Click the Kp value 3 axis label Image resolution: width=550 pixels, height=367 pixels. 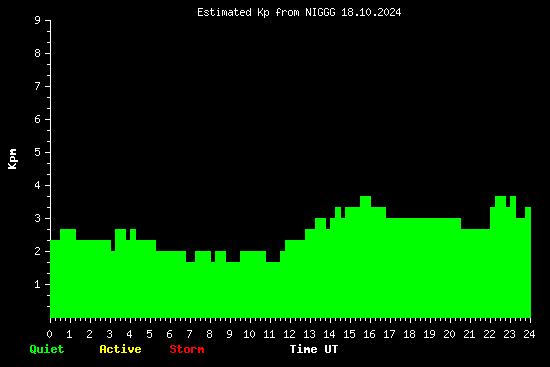pos(38,218)
